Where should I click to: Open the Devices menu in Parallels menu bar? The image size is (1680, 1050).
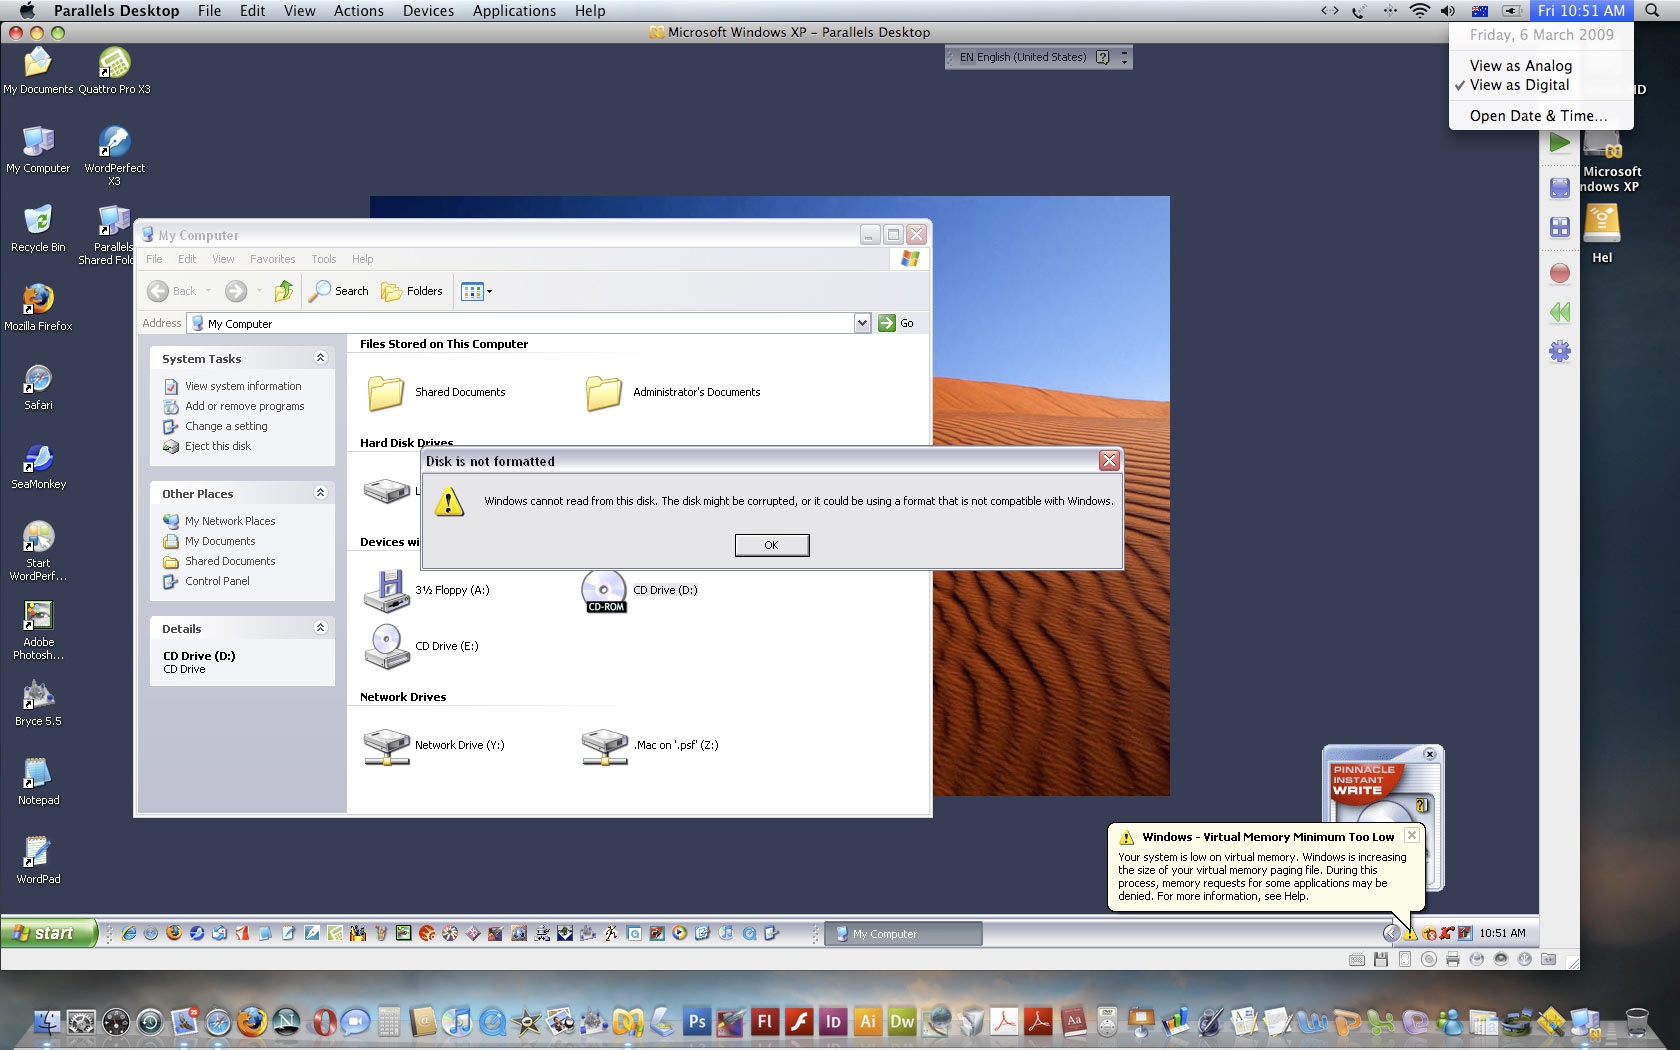428,11
